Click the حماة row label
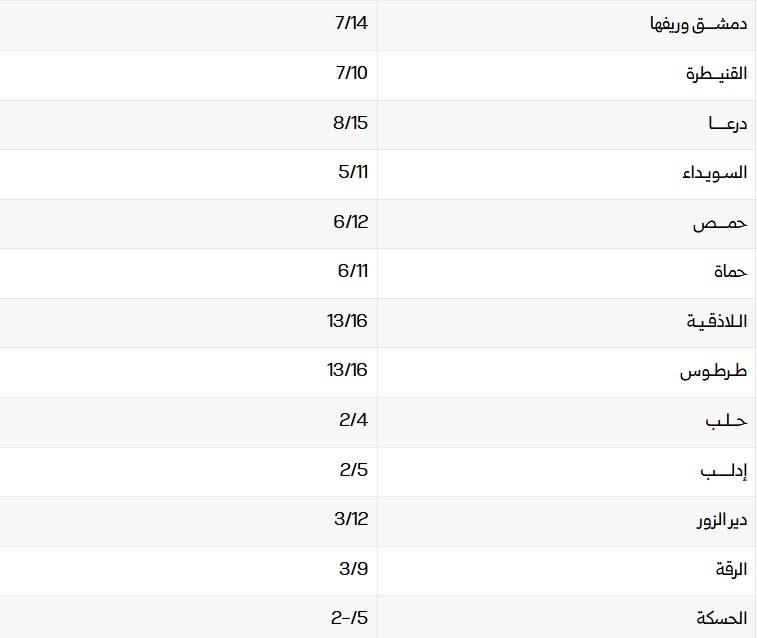757x638 pixels. point(730,272)
